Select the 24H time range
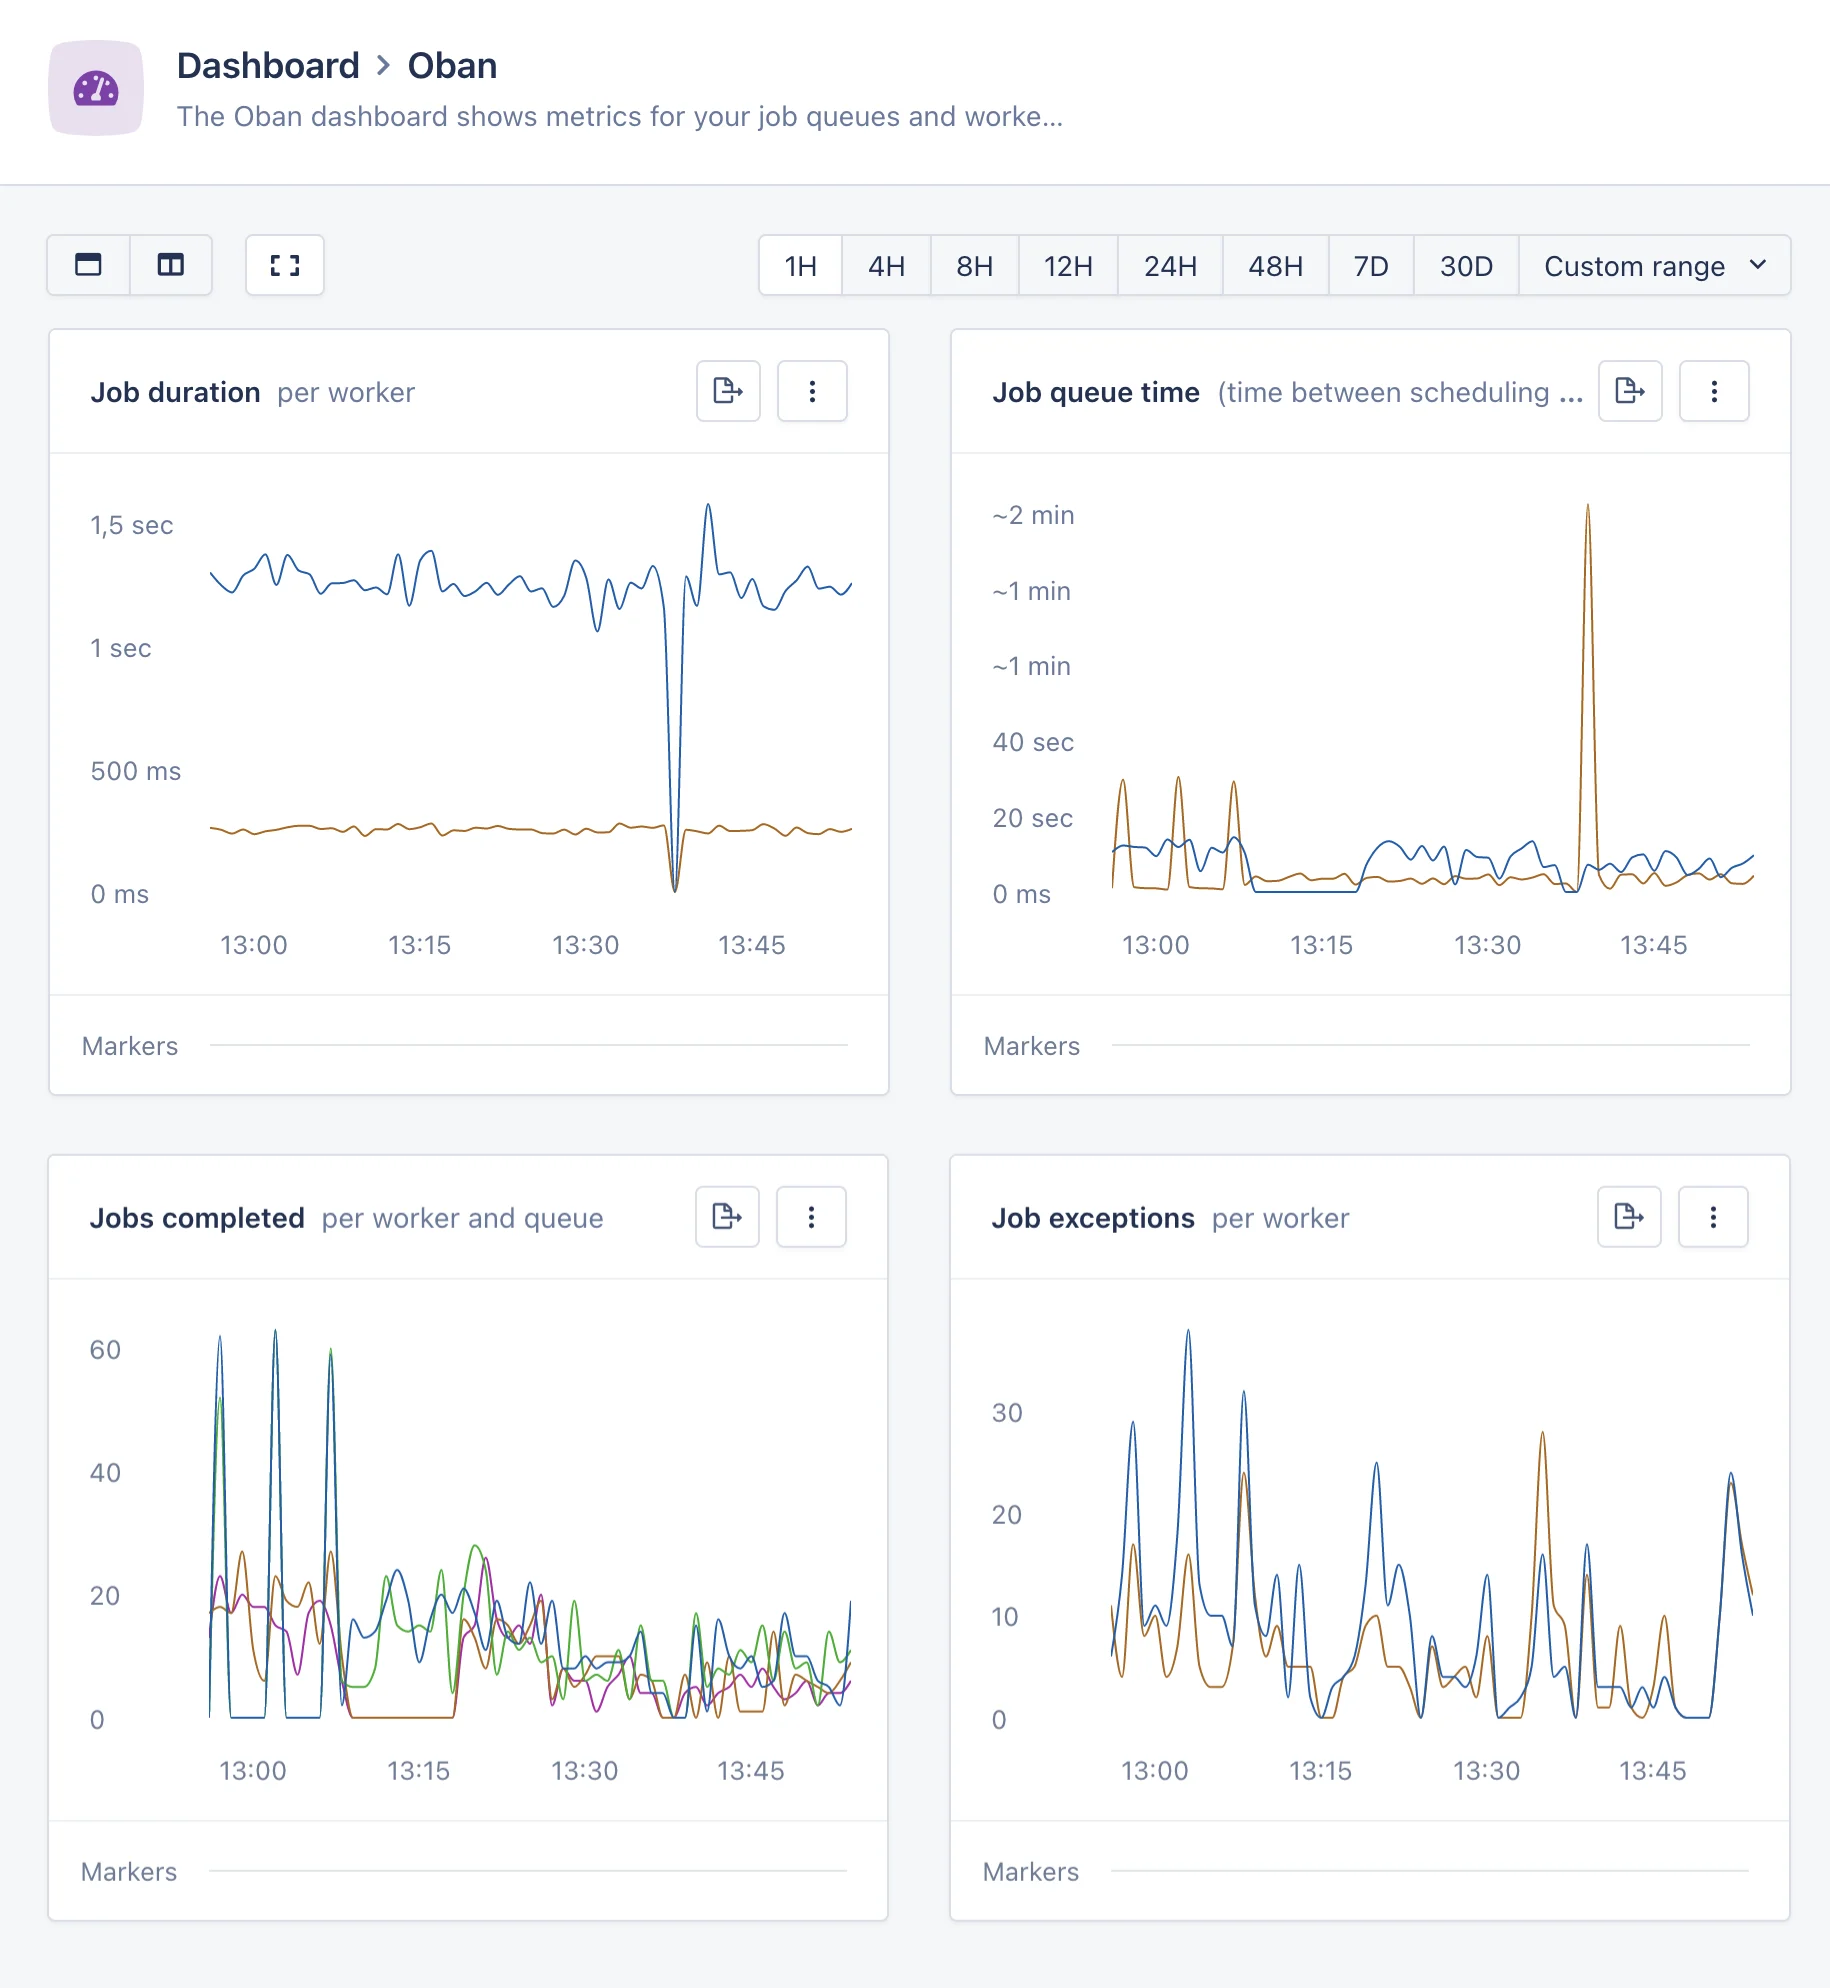 (x=1171, y=266)
